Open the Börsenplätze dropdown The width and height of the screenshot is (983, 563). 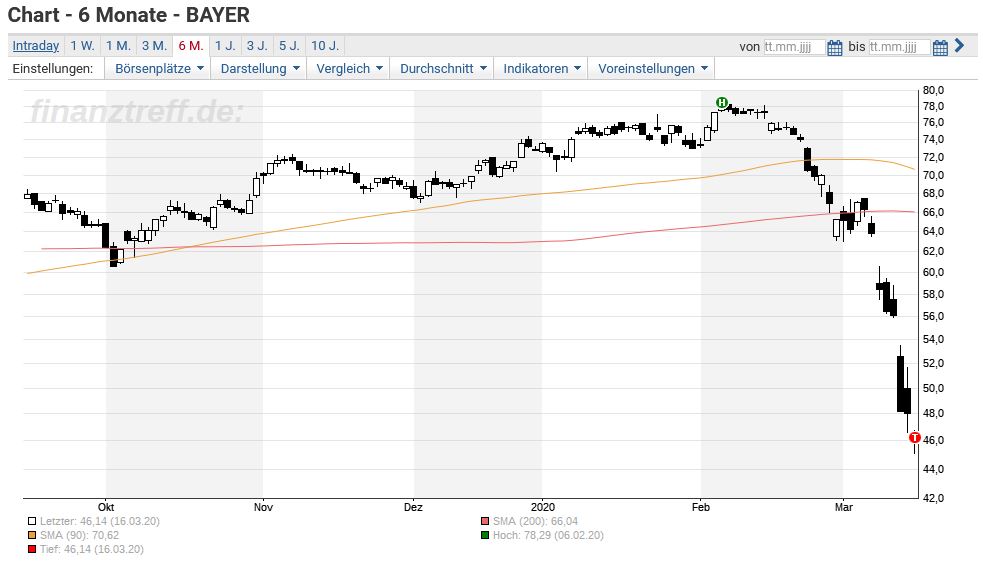[159, 68]
